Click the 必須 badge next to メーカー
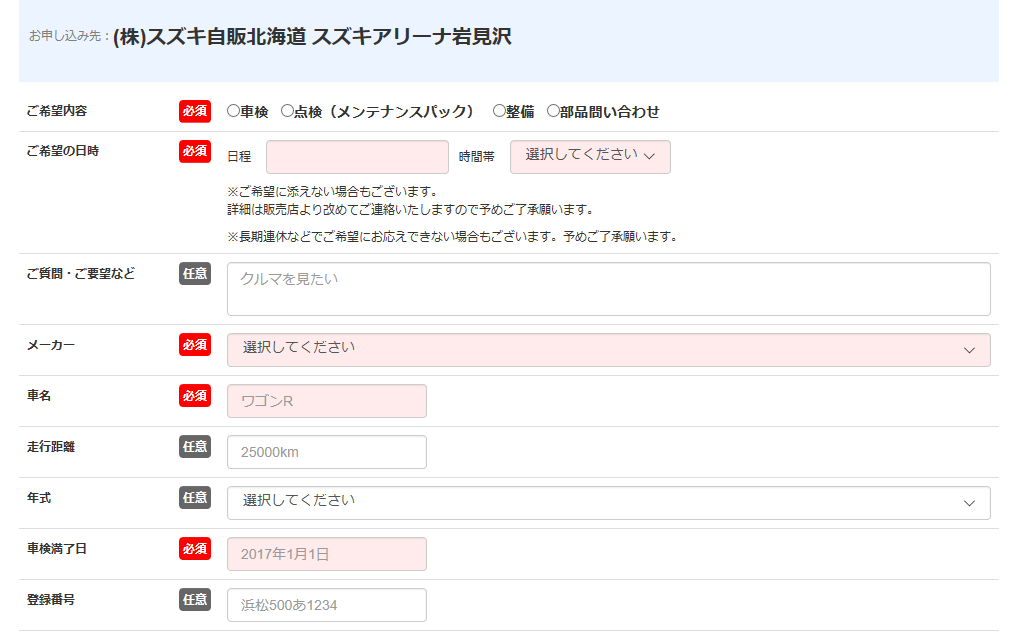Screen dimensions: 1012x634 pos(195,345)
